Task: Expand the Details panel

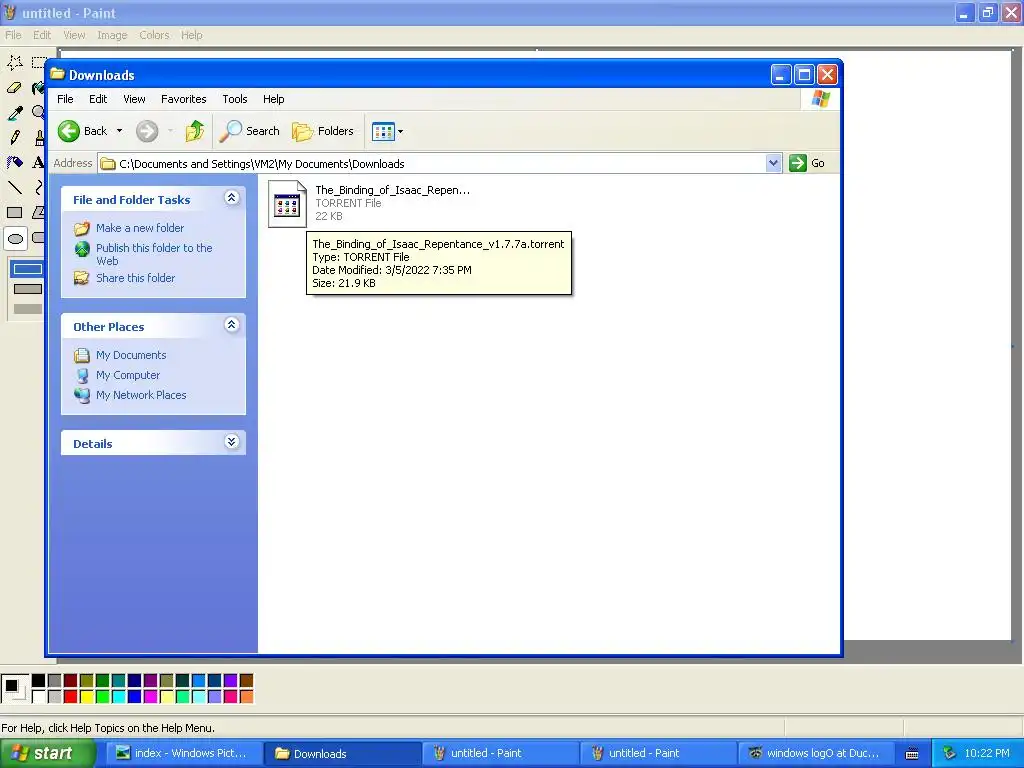Action: (231, 442)
